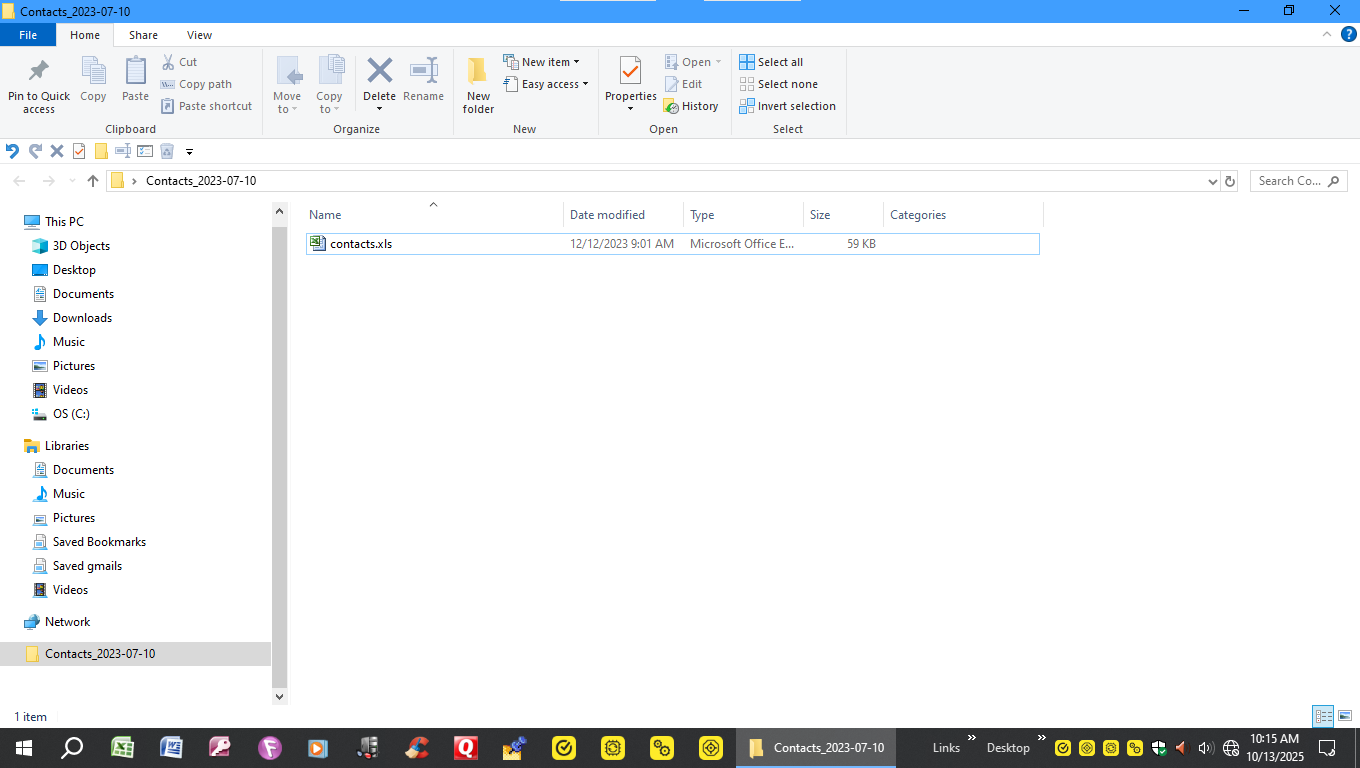
Task: Click the Redo icon in Quick Access Toolbar
Action: (x=33, y=151)
